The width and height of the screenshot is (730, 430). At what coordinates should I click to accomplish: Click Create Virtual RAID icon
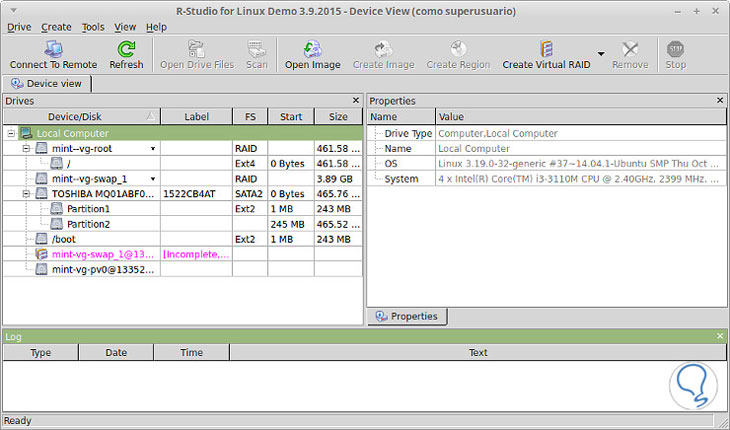pyautogui.click(x=546, y=48)
